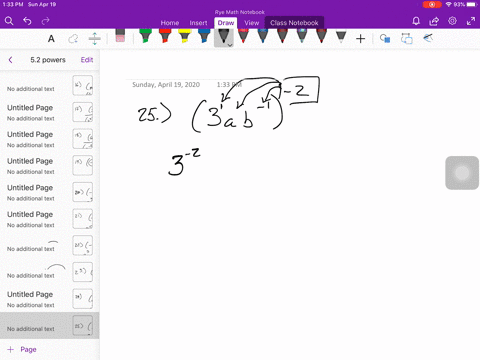Tap the AssistiveTouch floating button
The image size is (480, 360).
click(462, 173)
